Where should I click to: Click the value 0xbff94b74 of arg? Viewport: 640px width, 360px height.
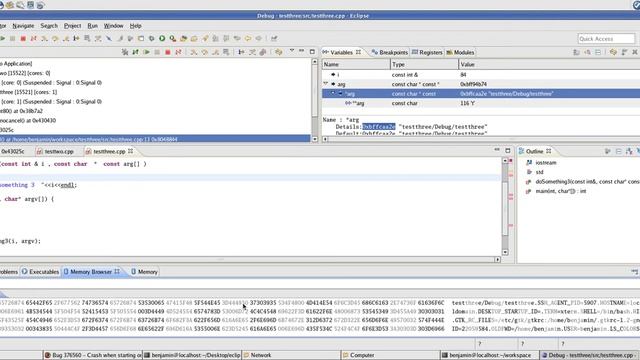pyautogui.click(x=473, y=84)
